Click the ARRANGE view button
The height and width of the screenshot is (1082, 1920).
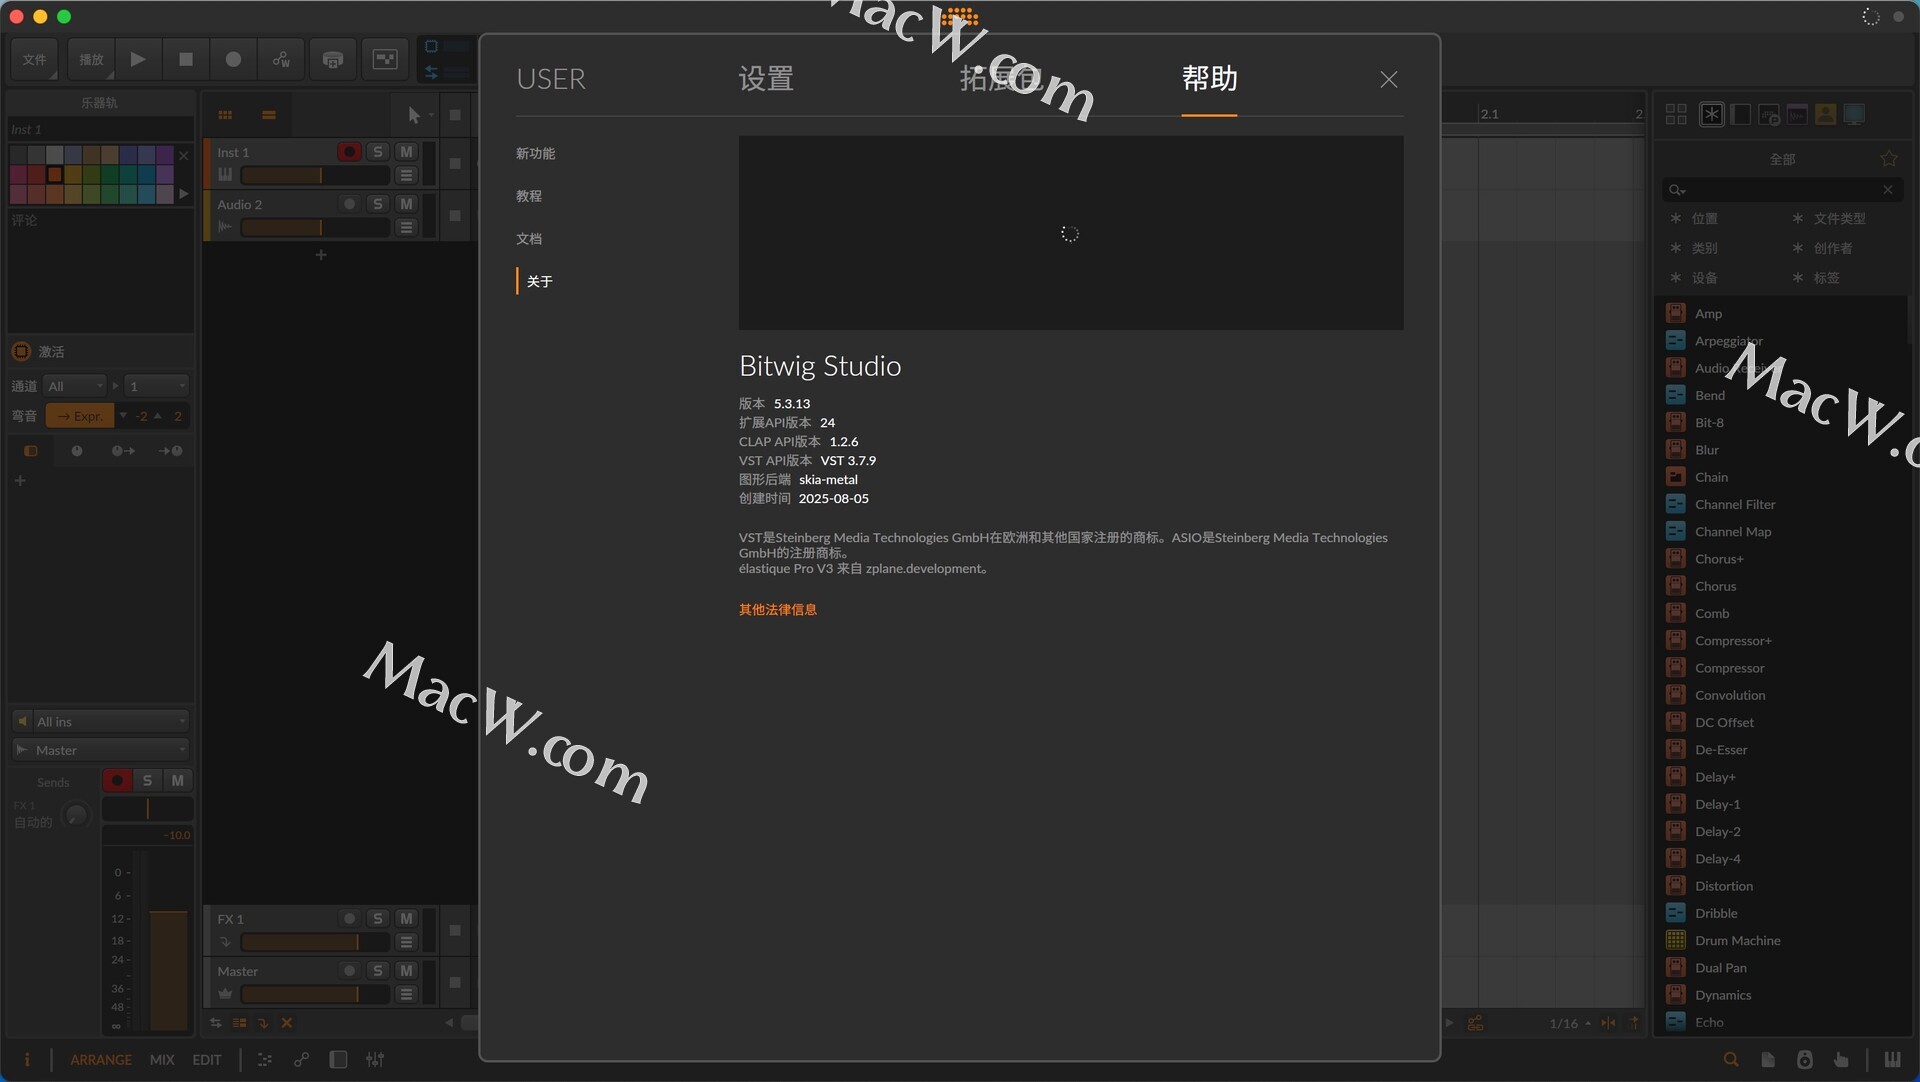tap(101, 1059)
